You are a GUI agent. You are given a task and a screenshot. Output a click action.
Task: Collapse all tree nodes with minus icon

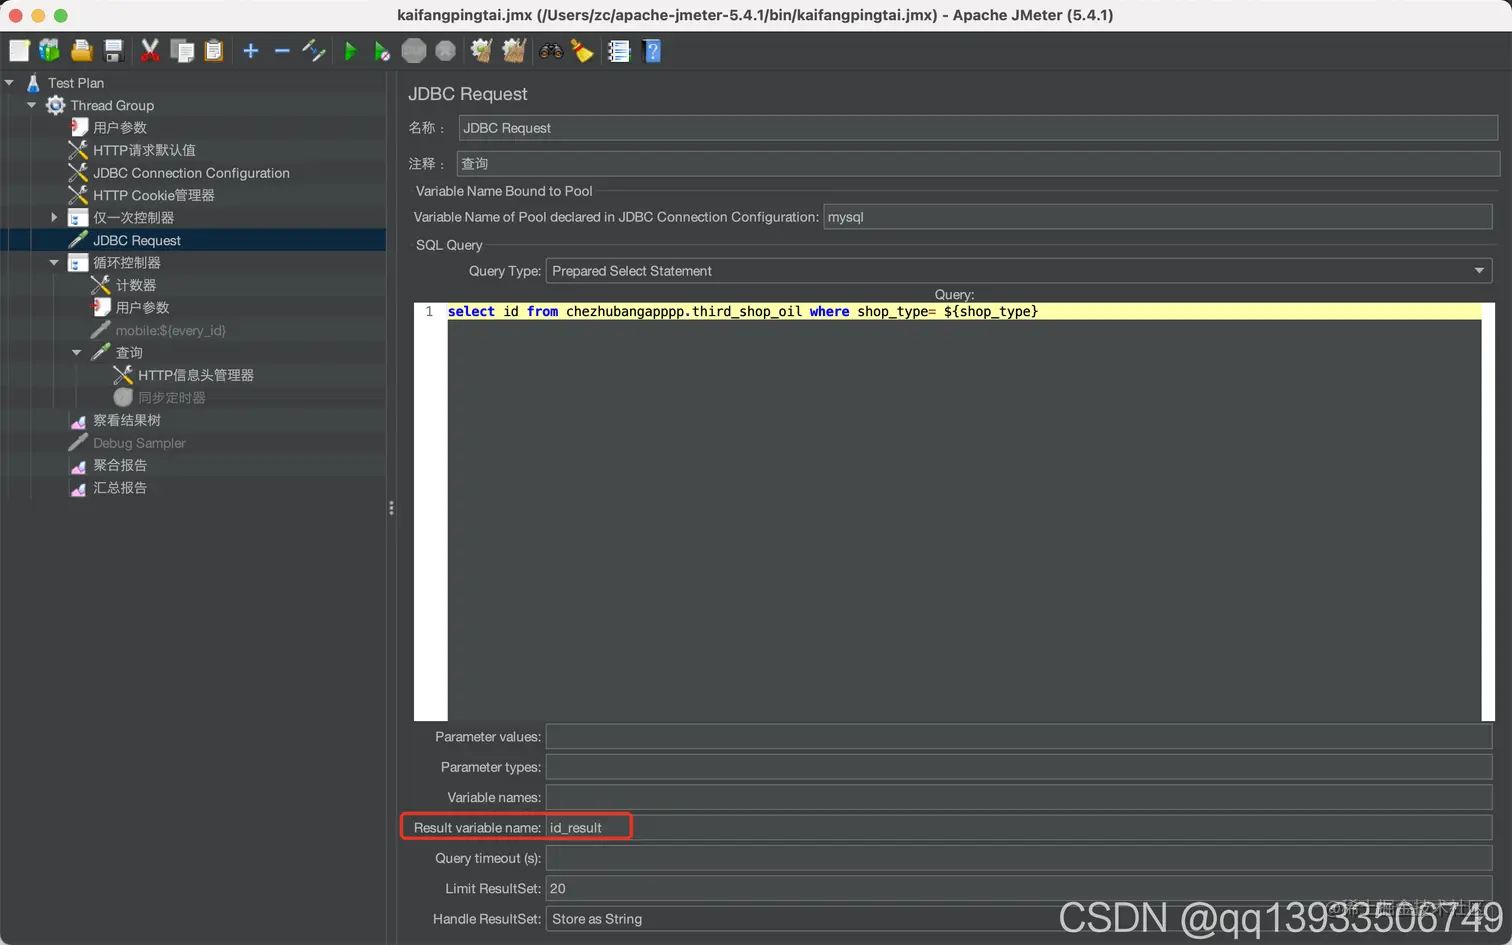click(282, 51)
